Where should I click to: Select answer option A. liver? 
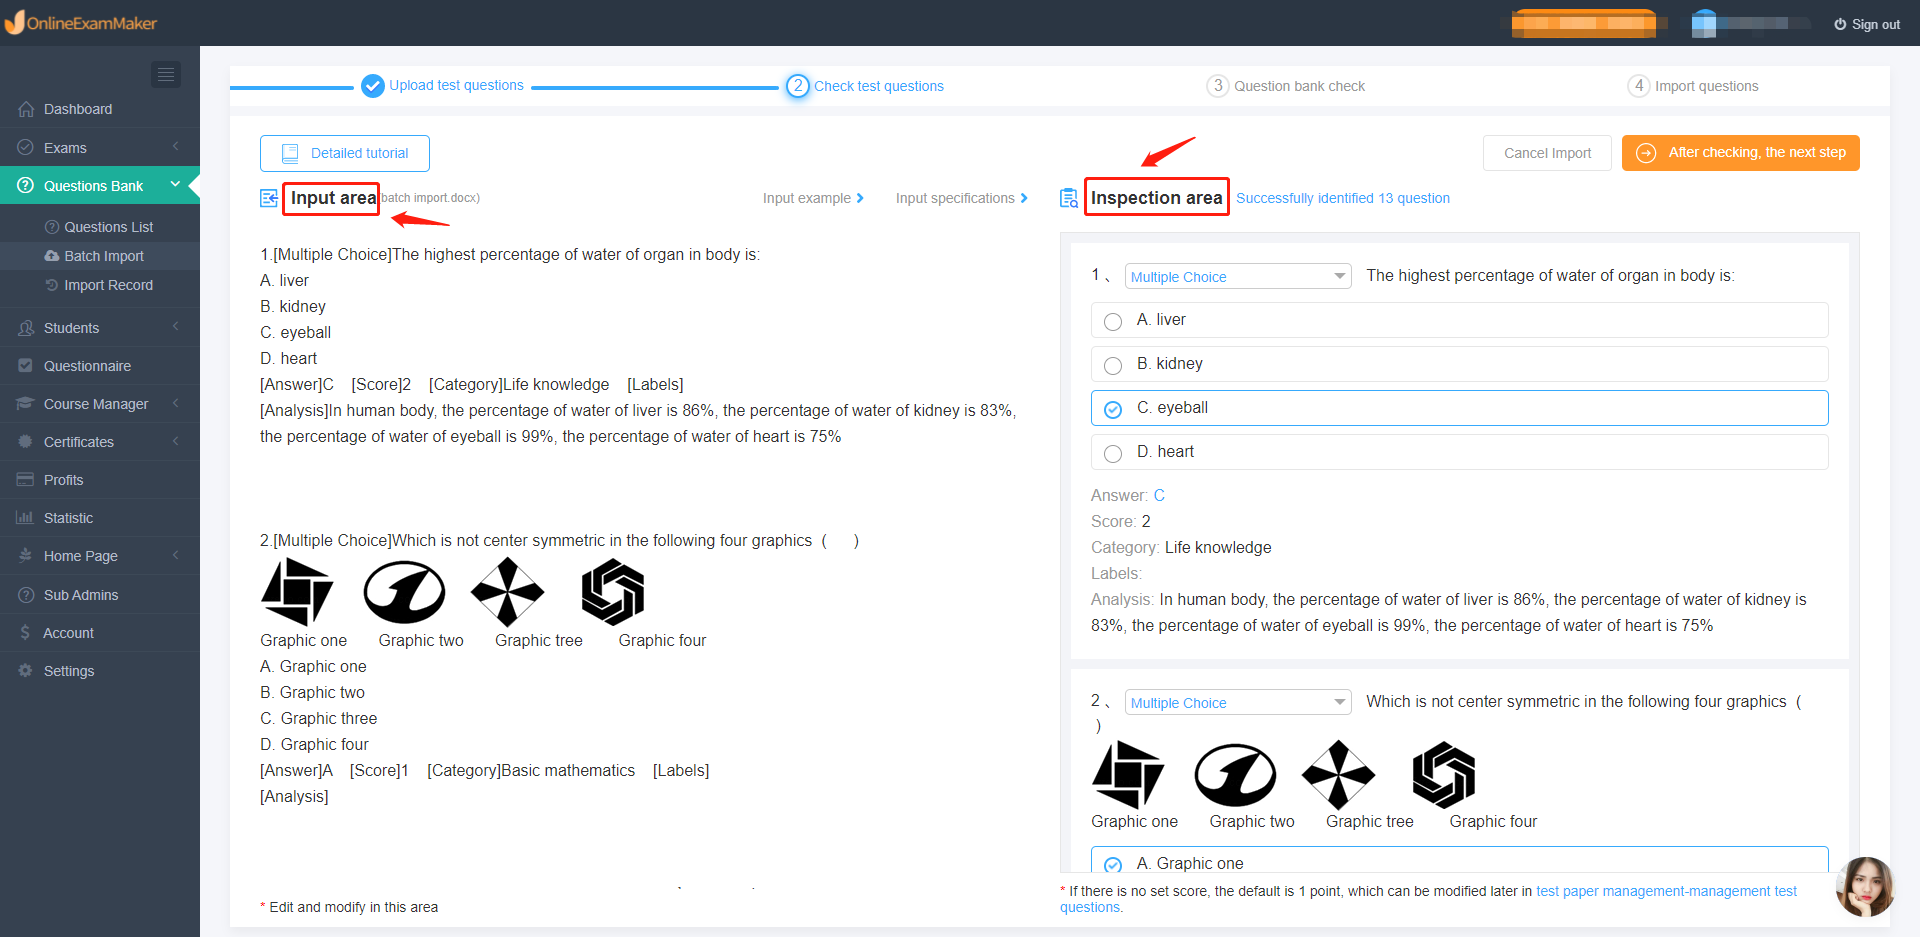[x=1459, y=320]
